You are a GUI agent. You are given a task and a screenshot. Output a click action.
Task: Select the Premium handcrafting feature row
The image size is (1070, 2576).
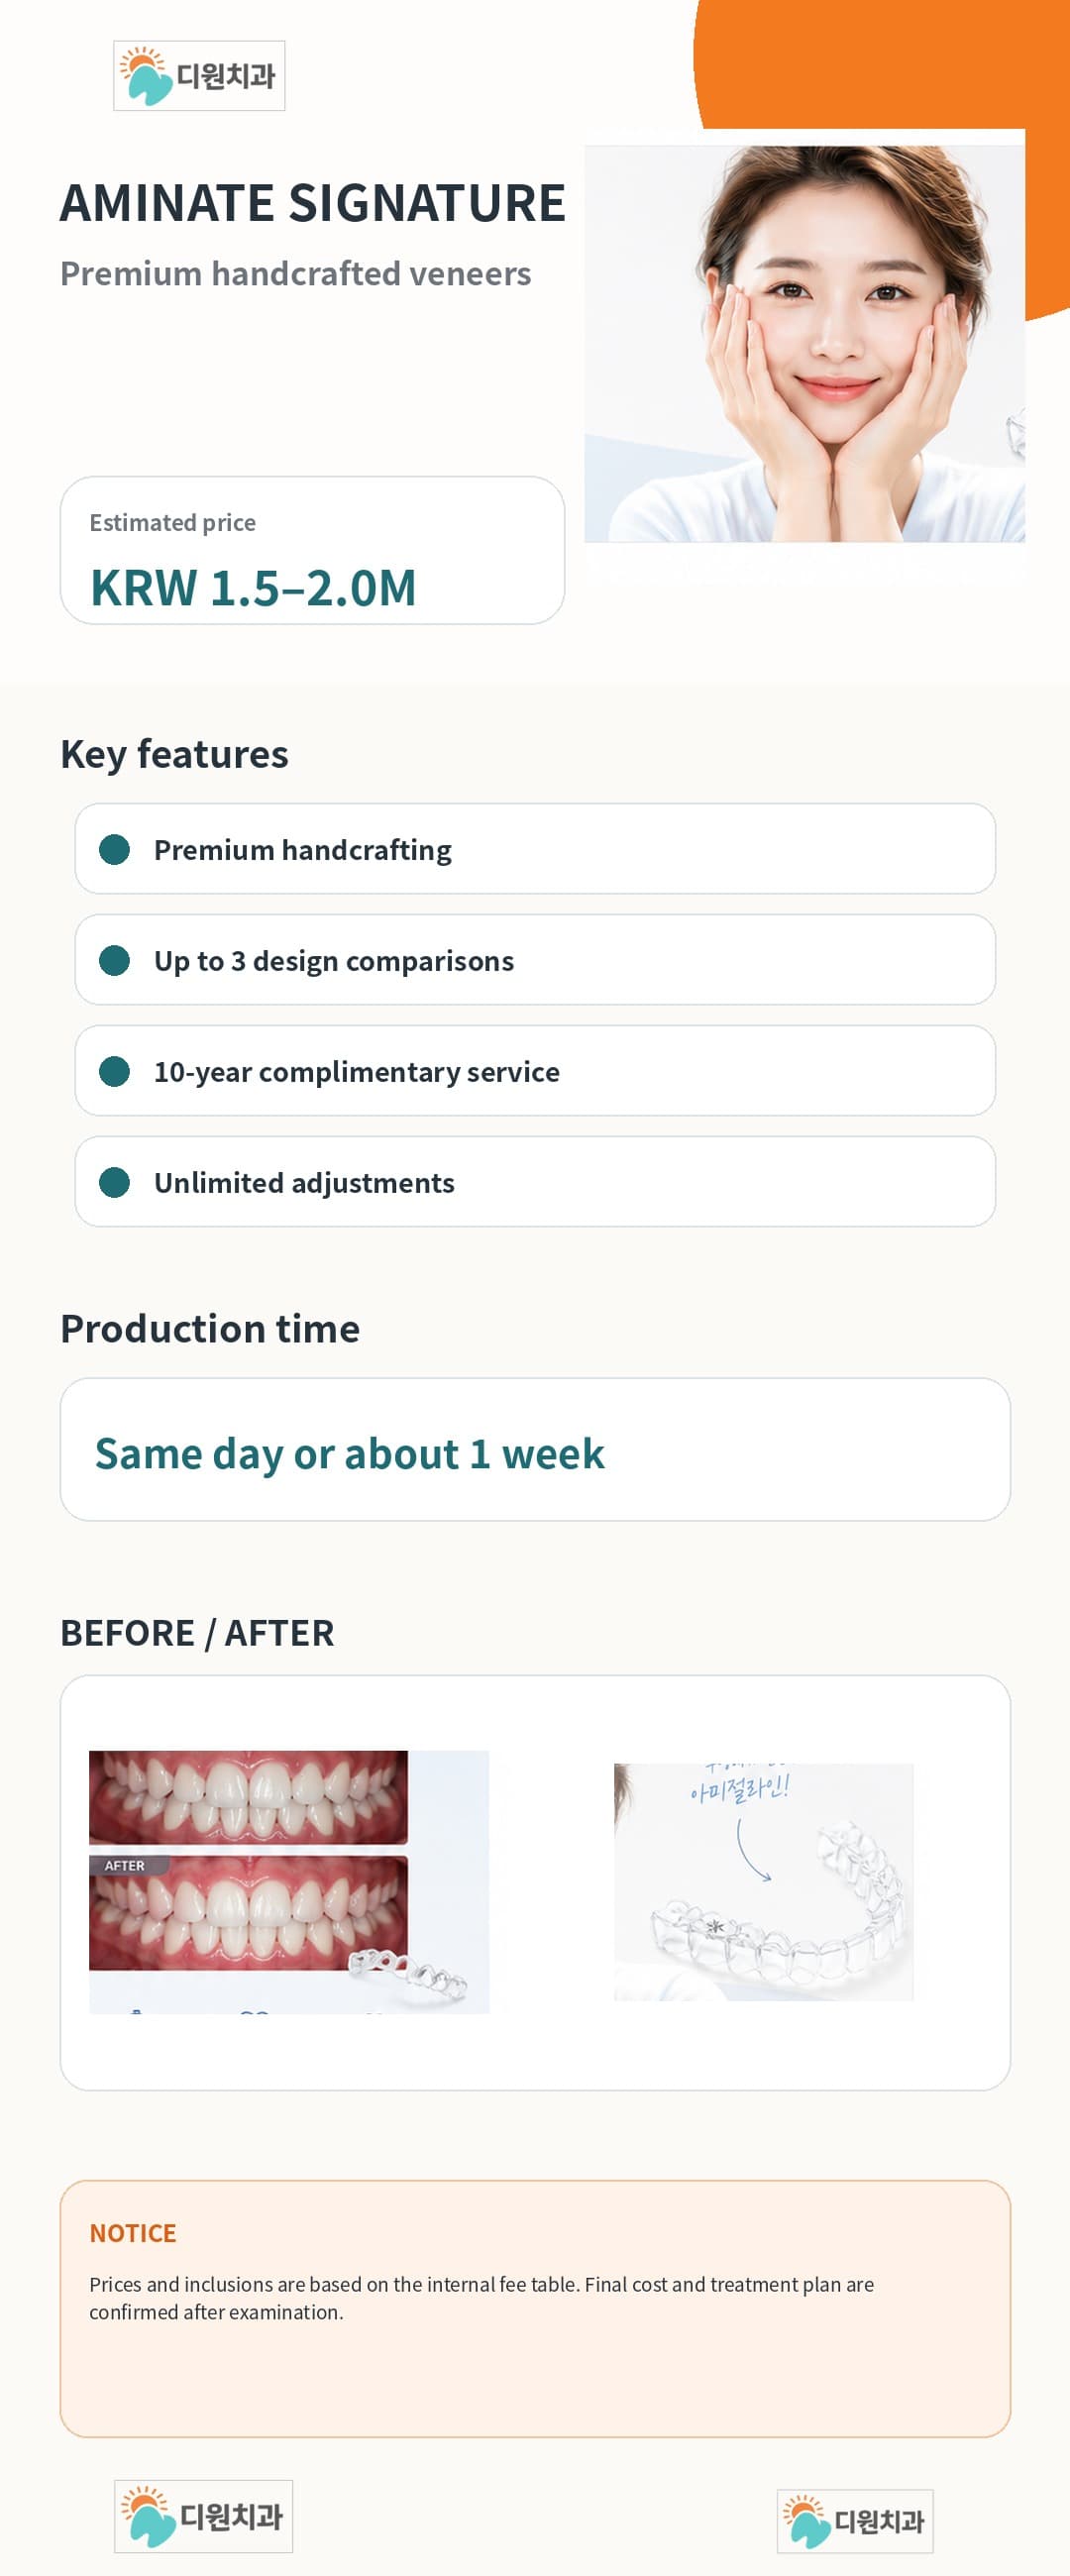(x=535, y=849)
